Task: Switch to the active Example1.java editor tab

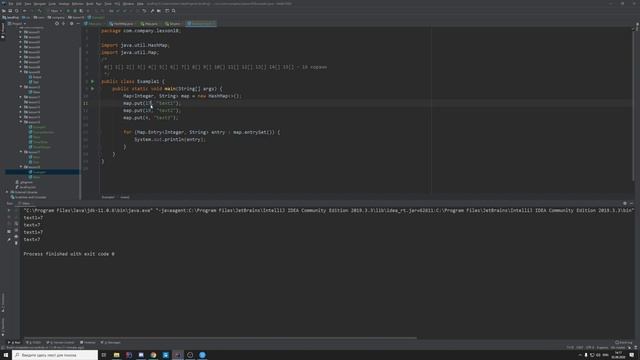Action: [201, 24]
